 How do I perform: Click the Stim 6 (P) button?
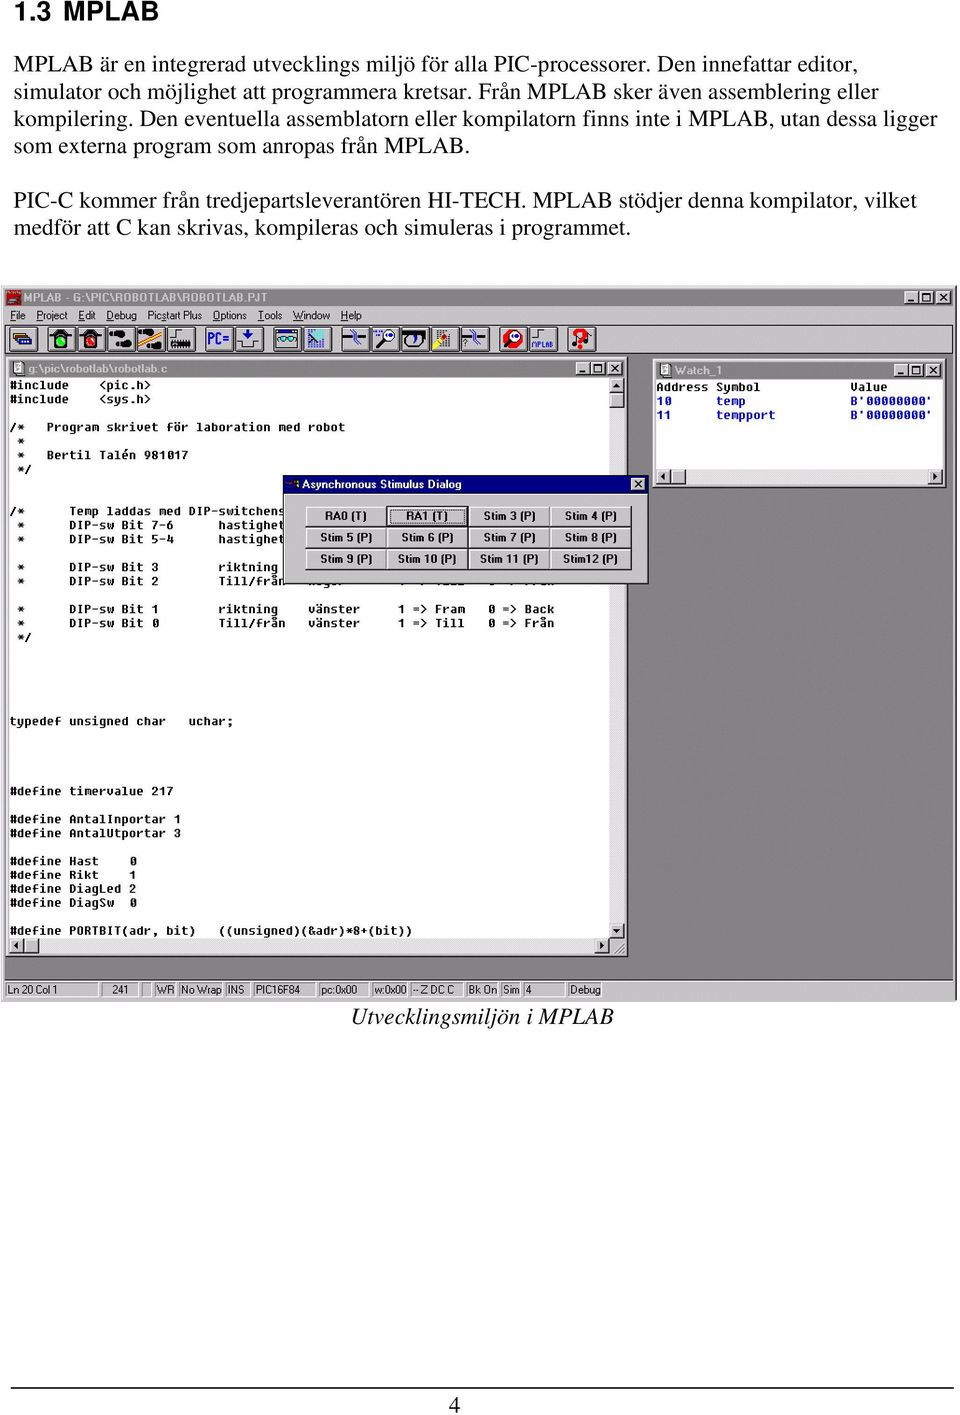point(427,538)
